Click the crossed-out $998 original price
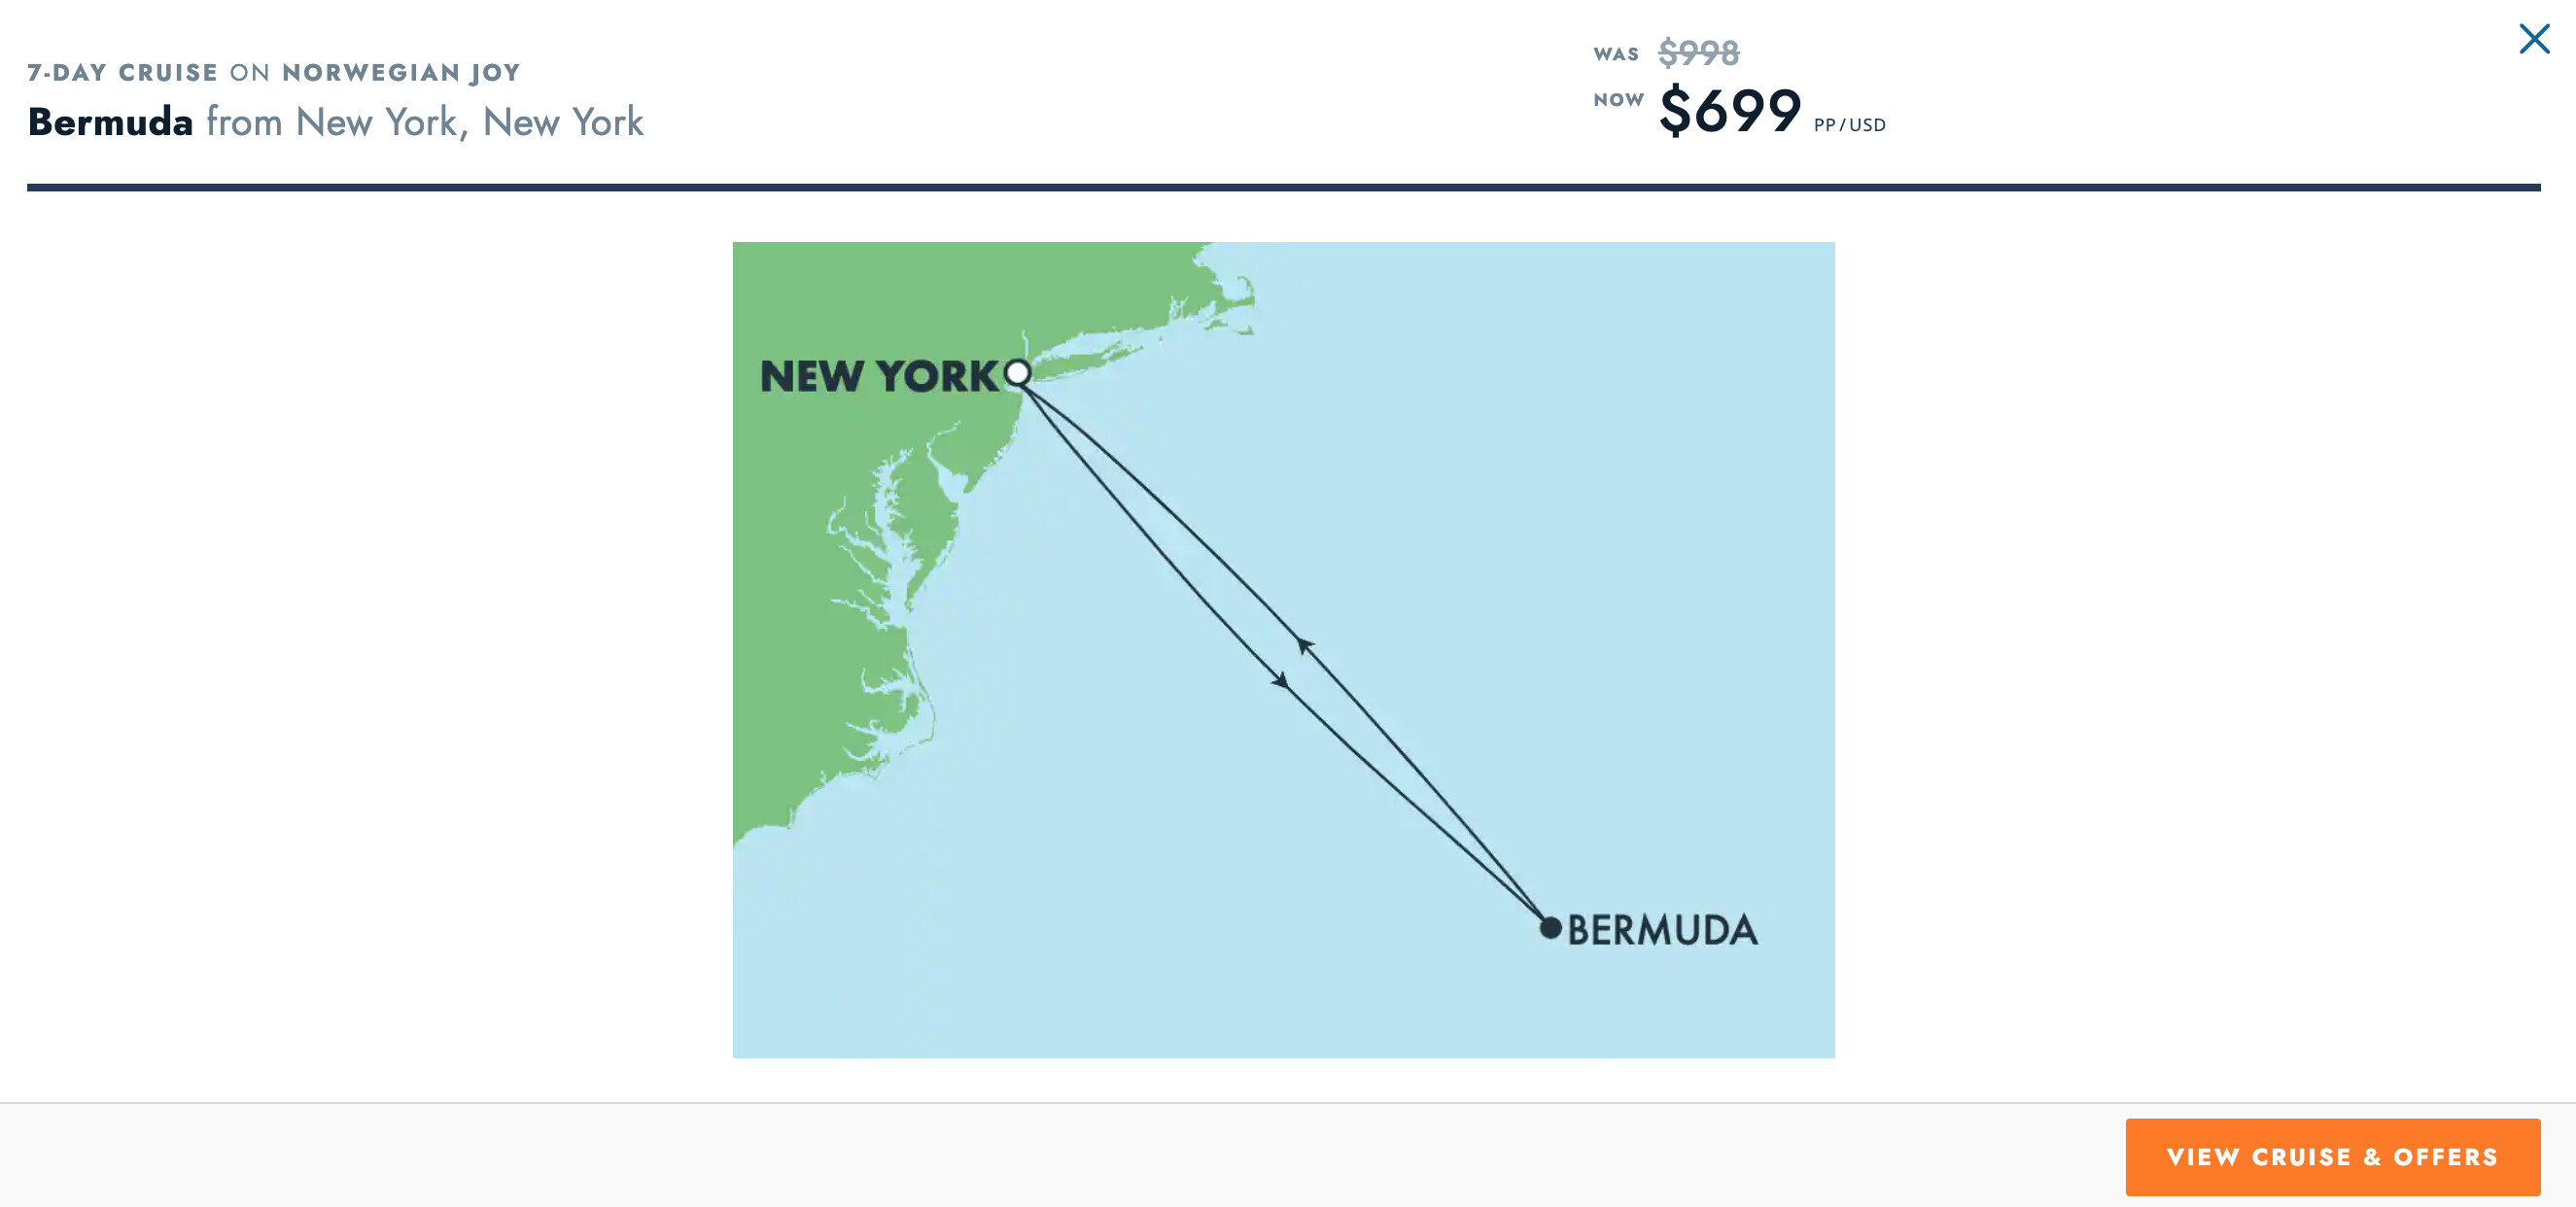2576x1207 pixels. pyautogui.click(x=1698, y=52)
